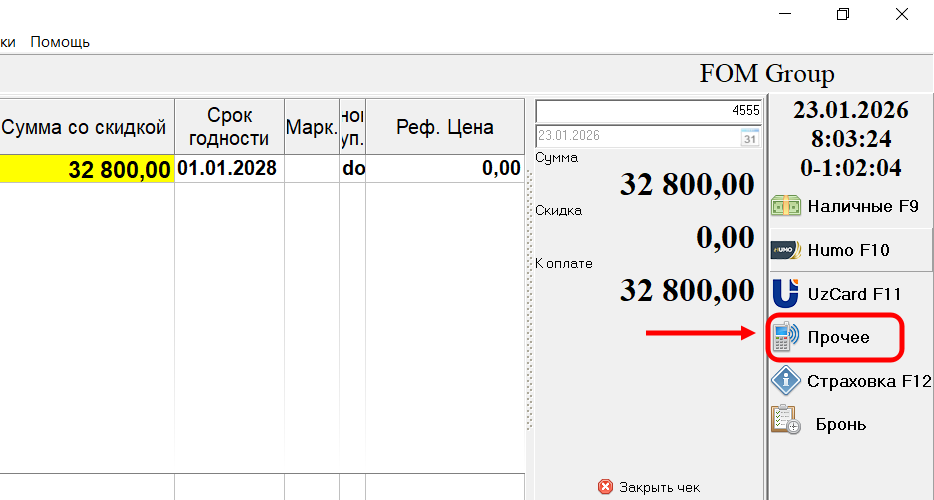The width and height of the screenshot is (934, 500).
Task: Click the dotted splitter beside the table
Action: (x=528, y=301)
